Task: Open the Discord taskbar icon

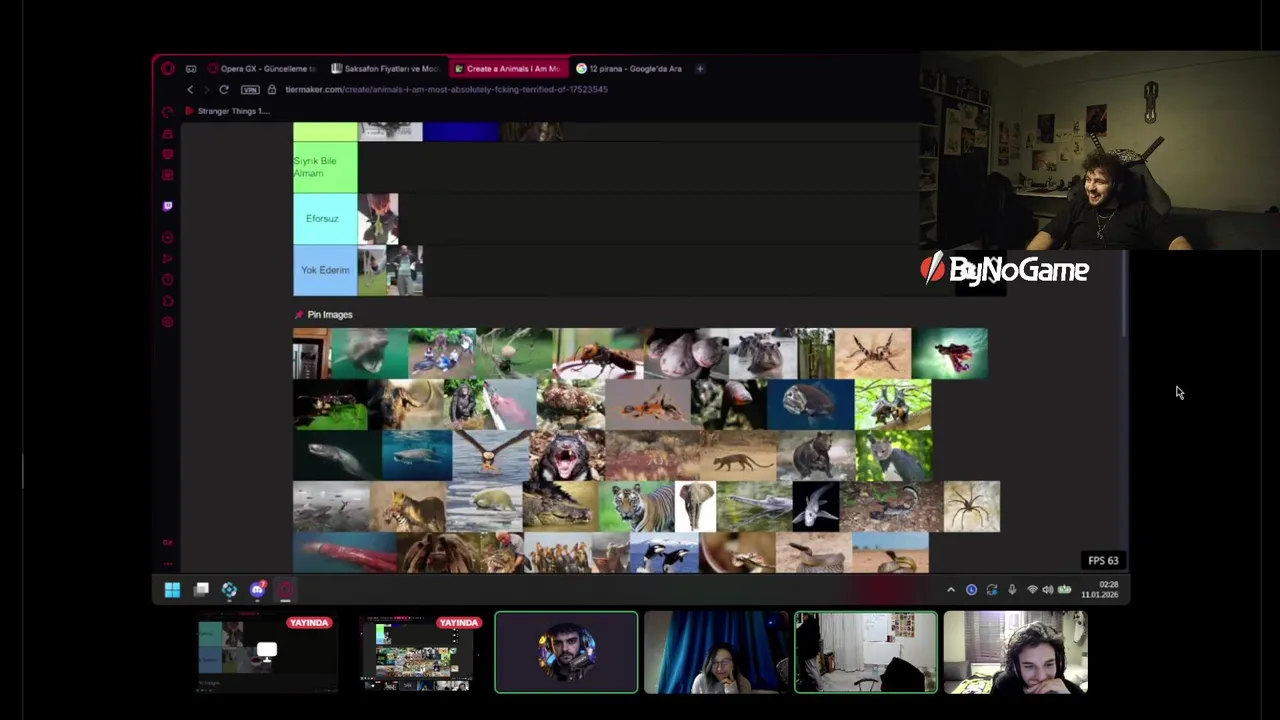Action: click(x=258, y=590)
